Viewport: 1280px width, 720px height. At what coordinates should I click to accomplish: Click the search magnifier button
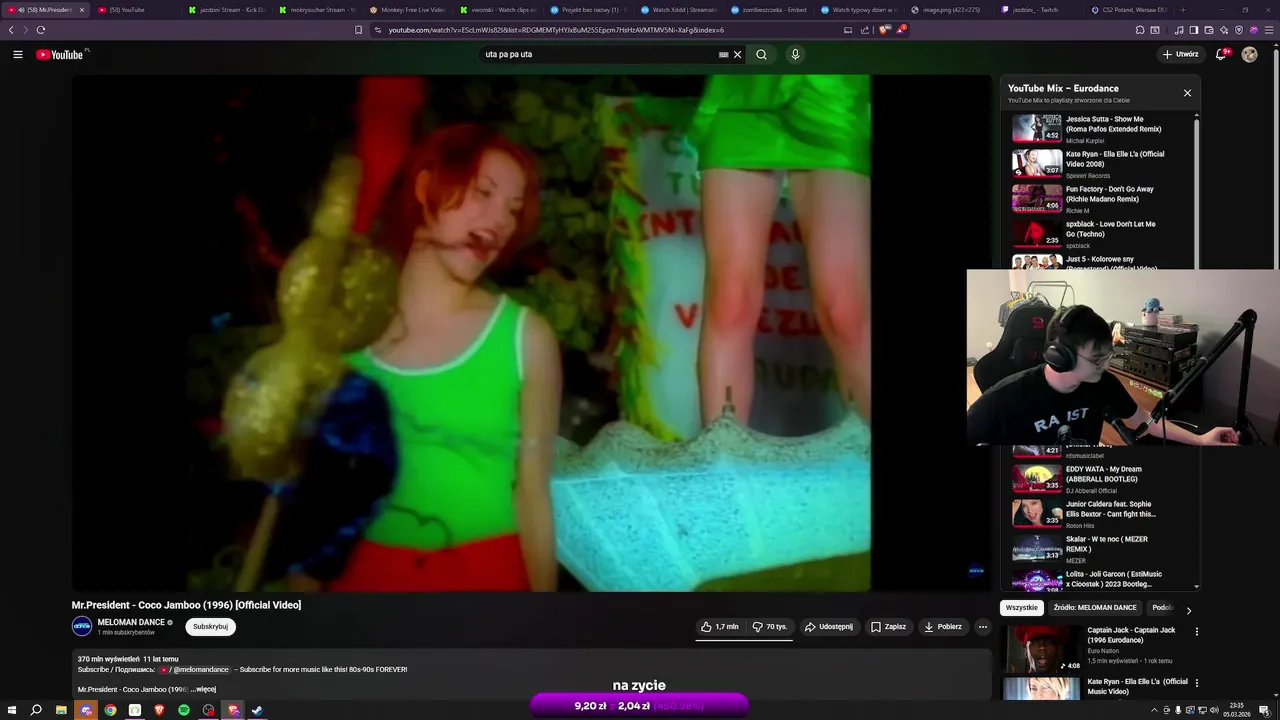(761, 54)
